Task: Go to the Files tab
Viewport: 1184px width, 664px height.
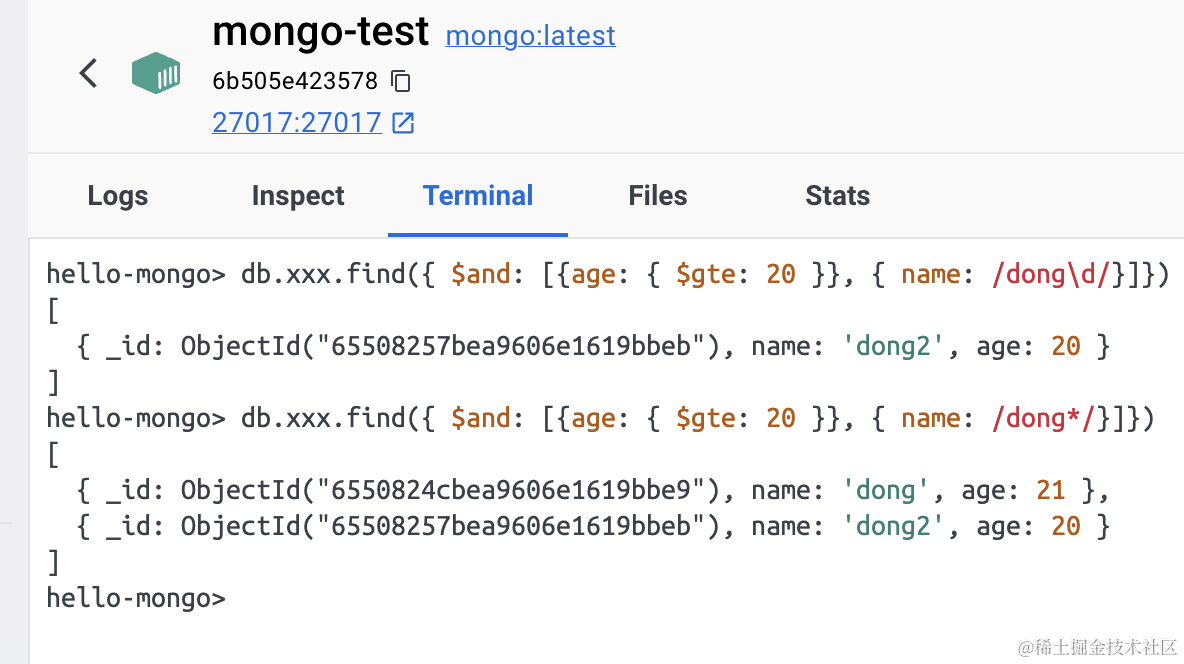Action: click(658, 196)
